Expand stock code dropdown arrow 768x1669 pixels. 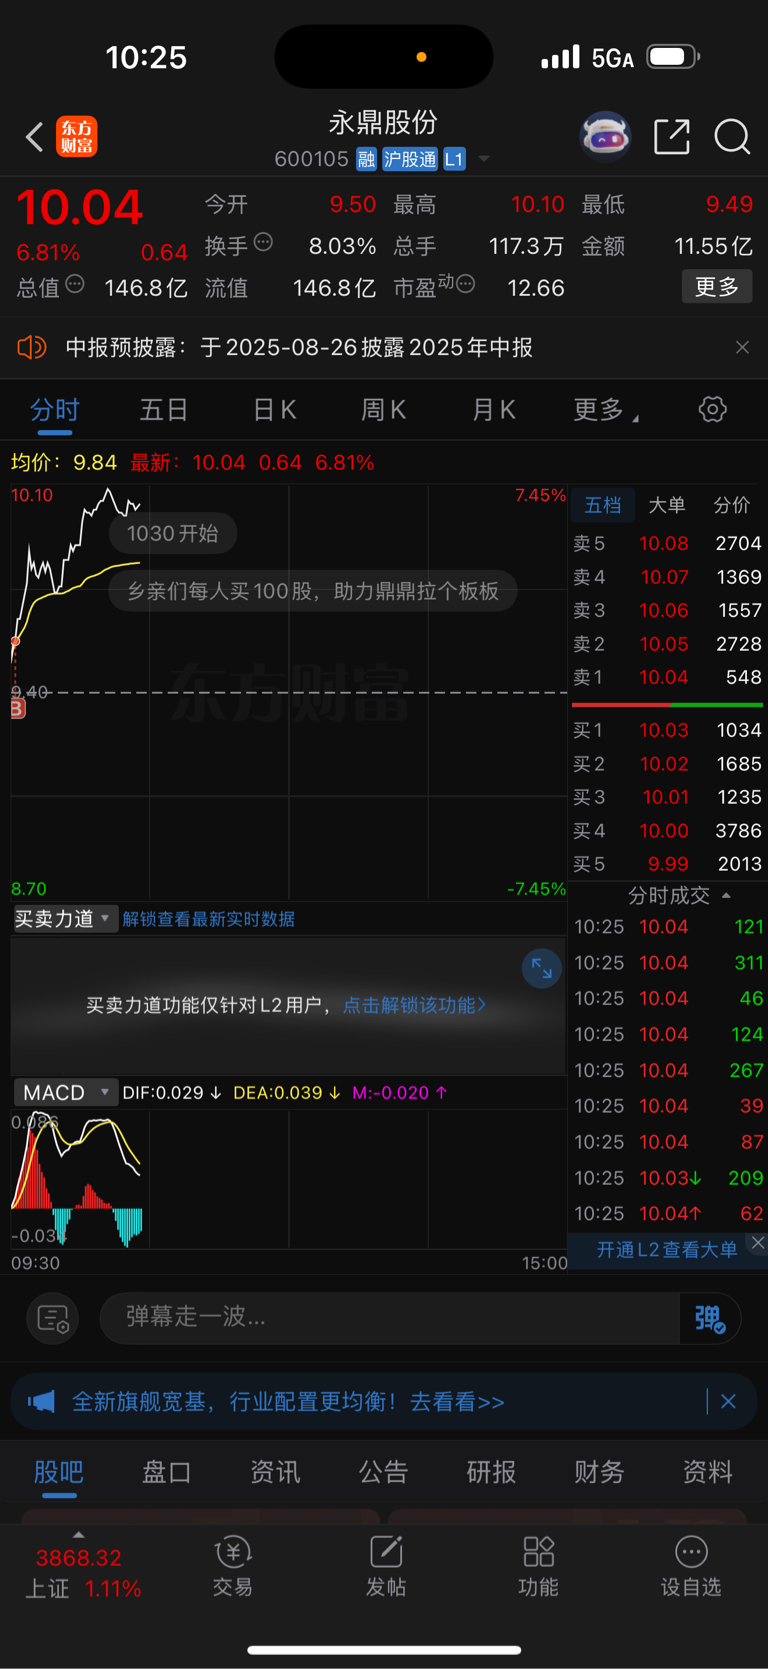(484, 159)
